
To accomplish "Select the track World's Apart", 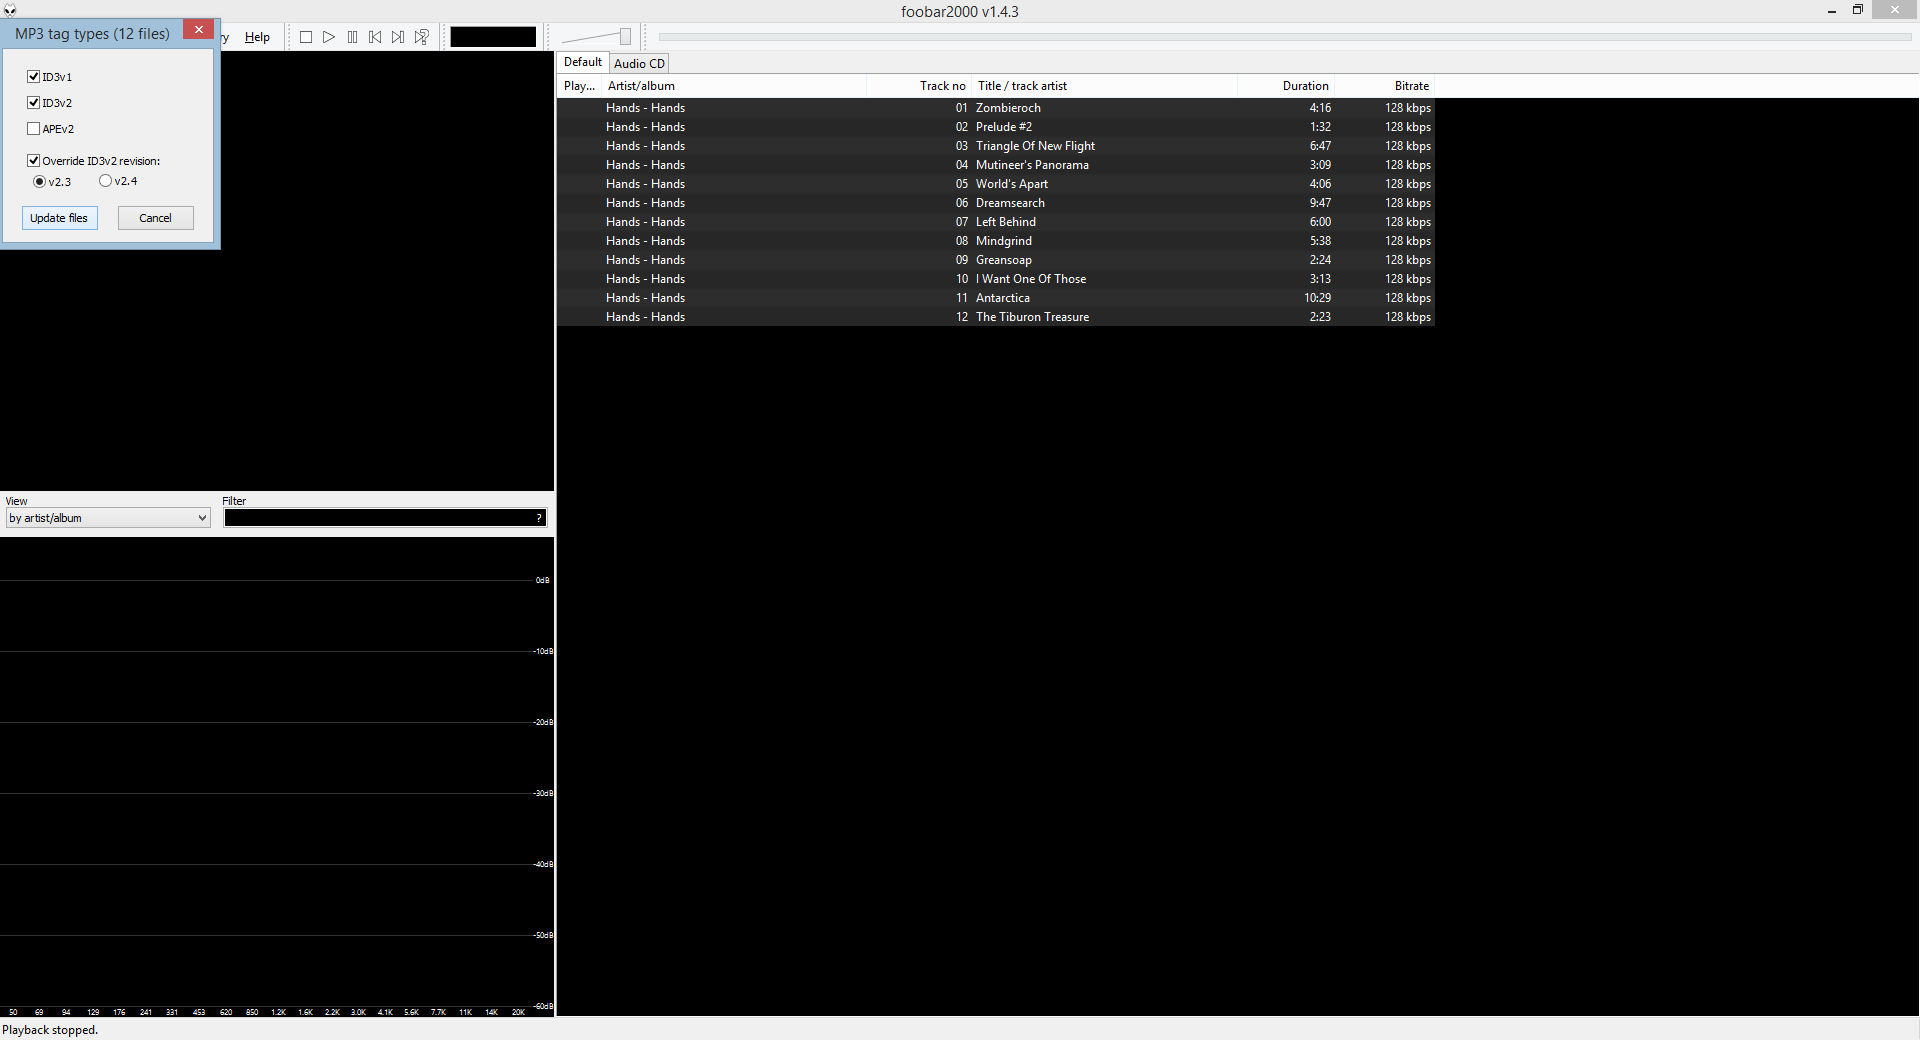I will (996, 184).
